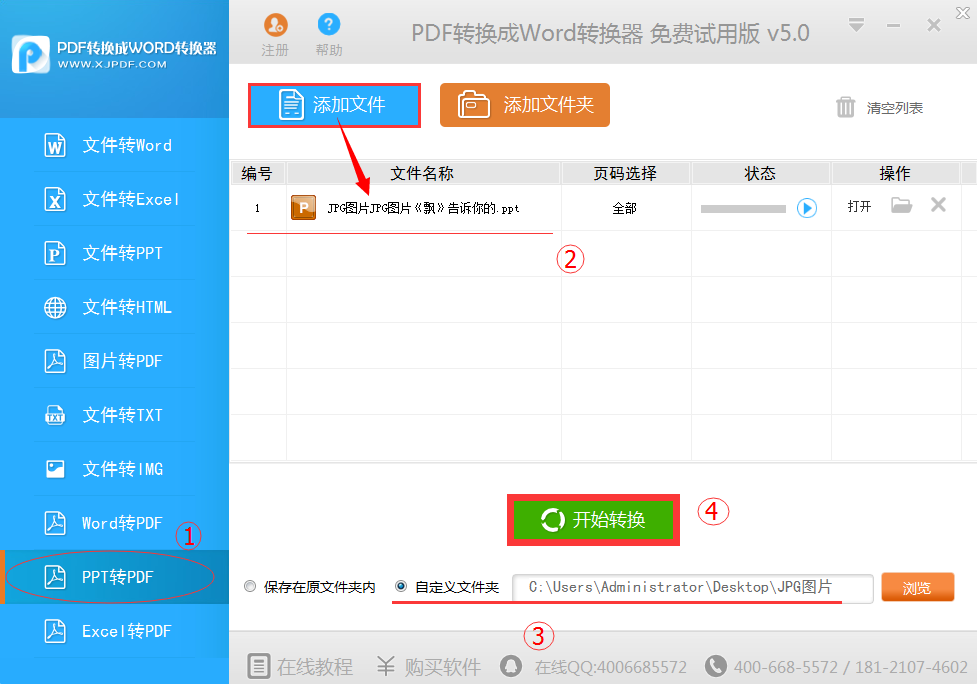Click row number 1 cell

click(x=257, y=208)
